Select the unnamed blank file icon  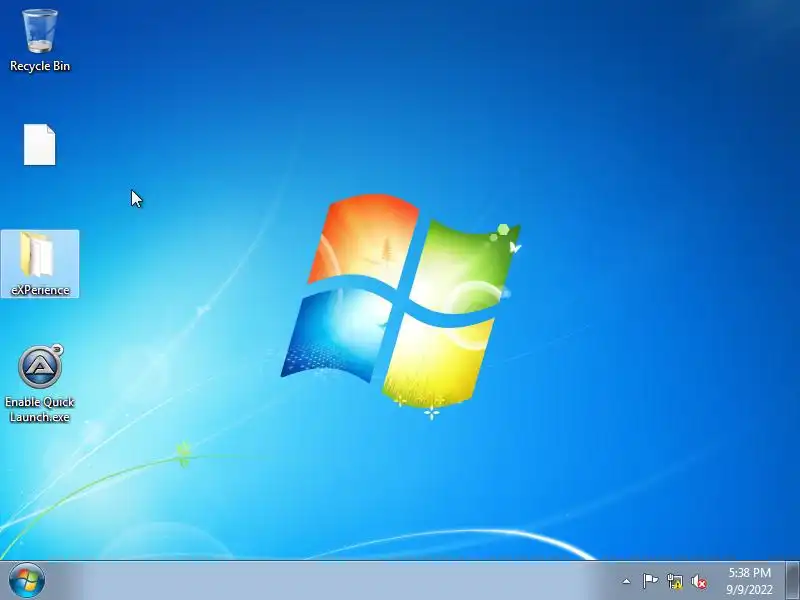coord(40,144)
